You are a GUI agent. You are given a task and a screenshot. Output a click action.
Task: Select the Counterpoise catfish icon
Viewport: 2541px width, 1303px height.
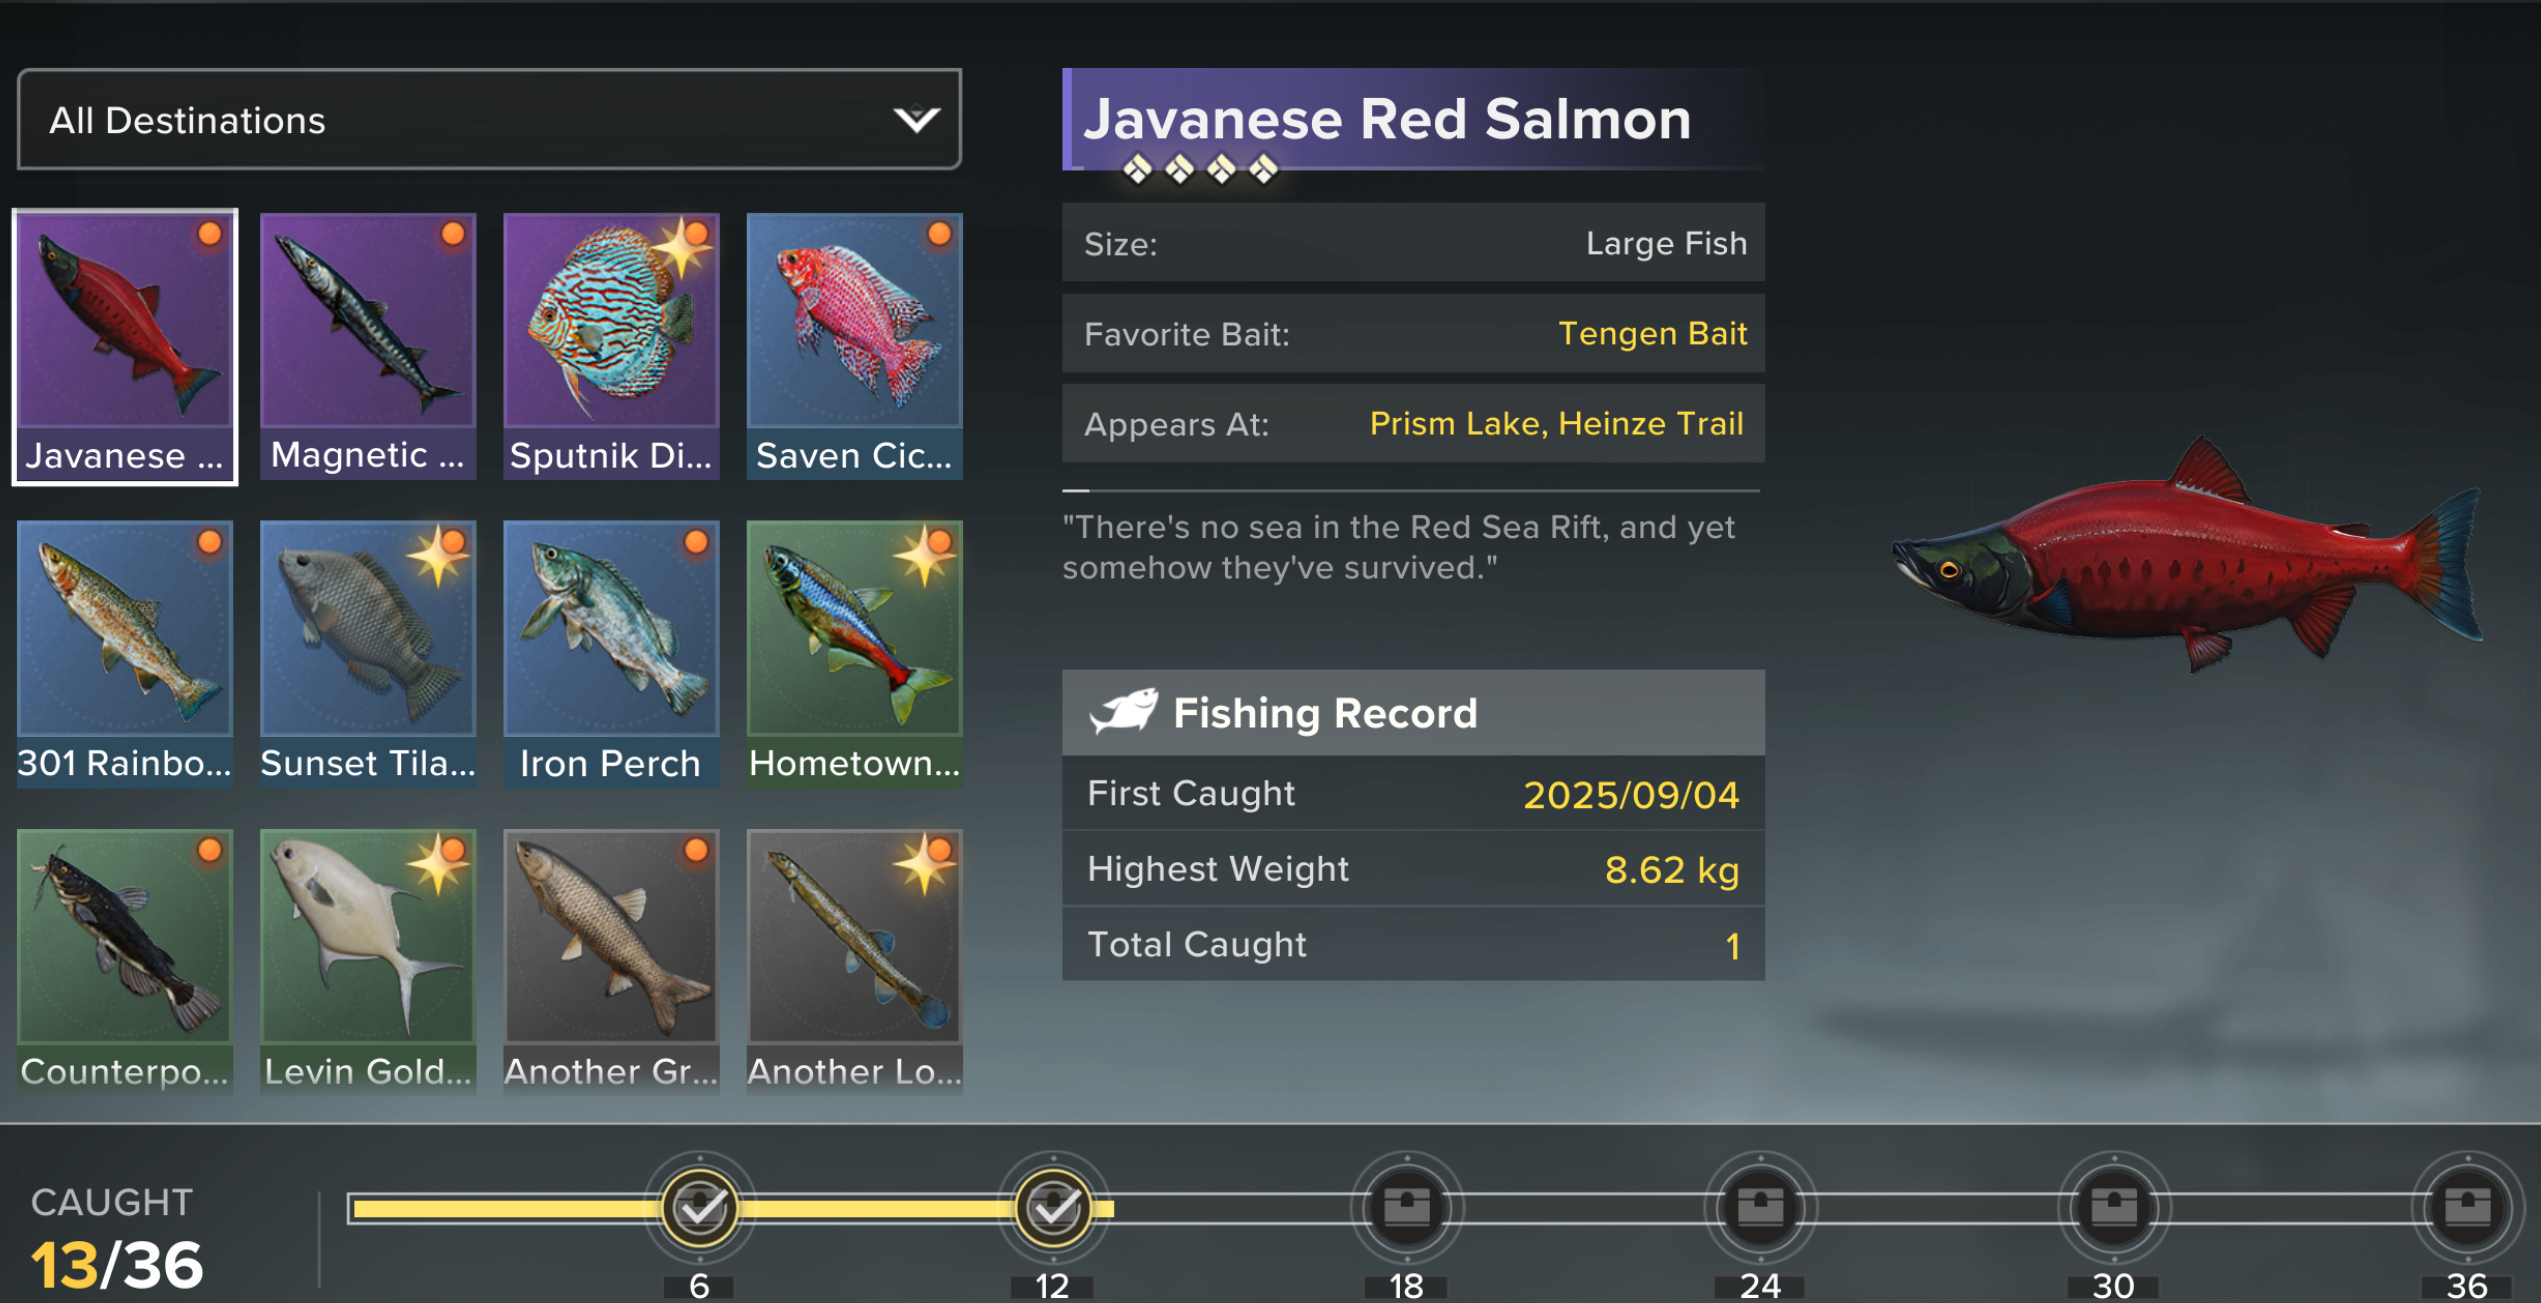pos(125,962)
